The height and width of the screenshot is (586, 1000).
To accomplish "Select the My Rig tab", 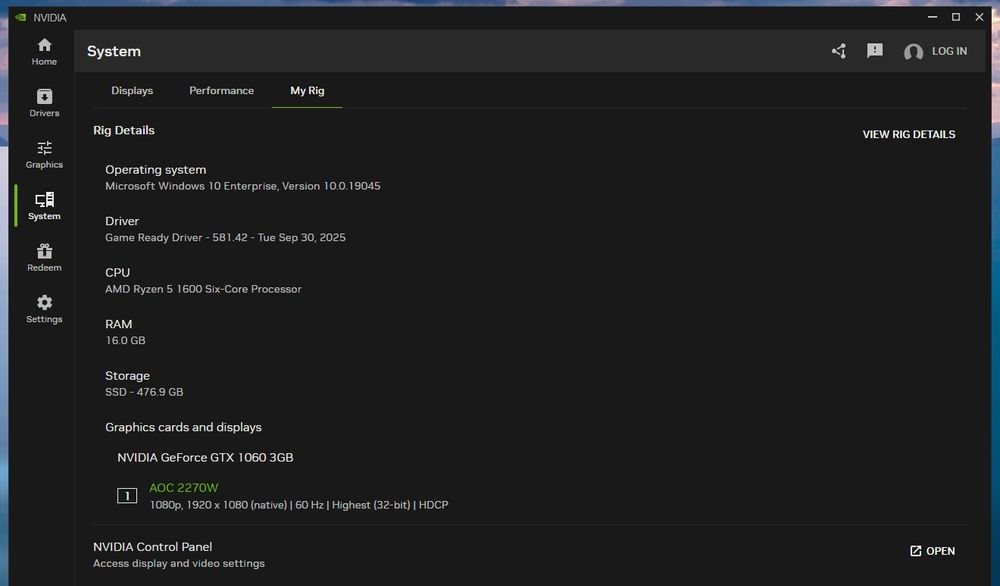I will [x=307, y=91].
